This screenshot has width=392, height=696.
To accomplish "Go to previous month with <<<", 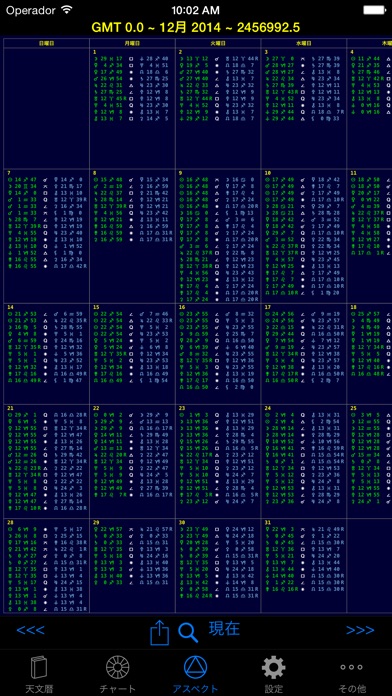I will pos(31,630).
